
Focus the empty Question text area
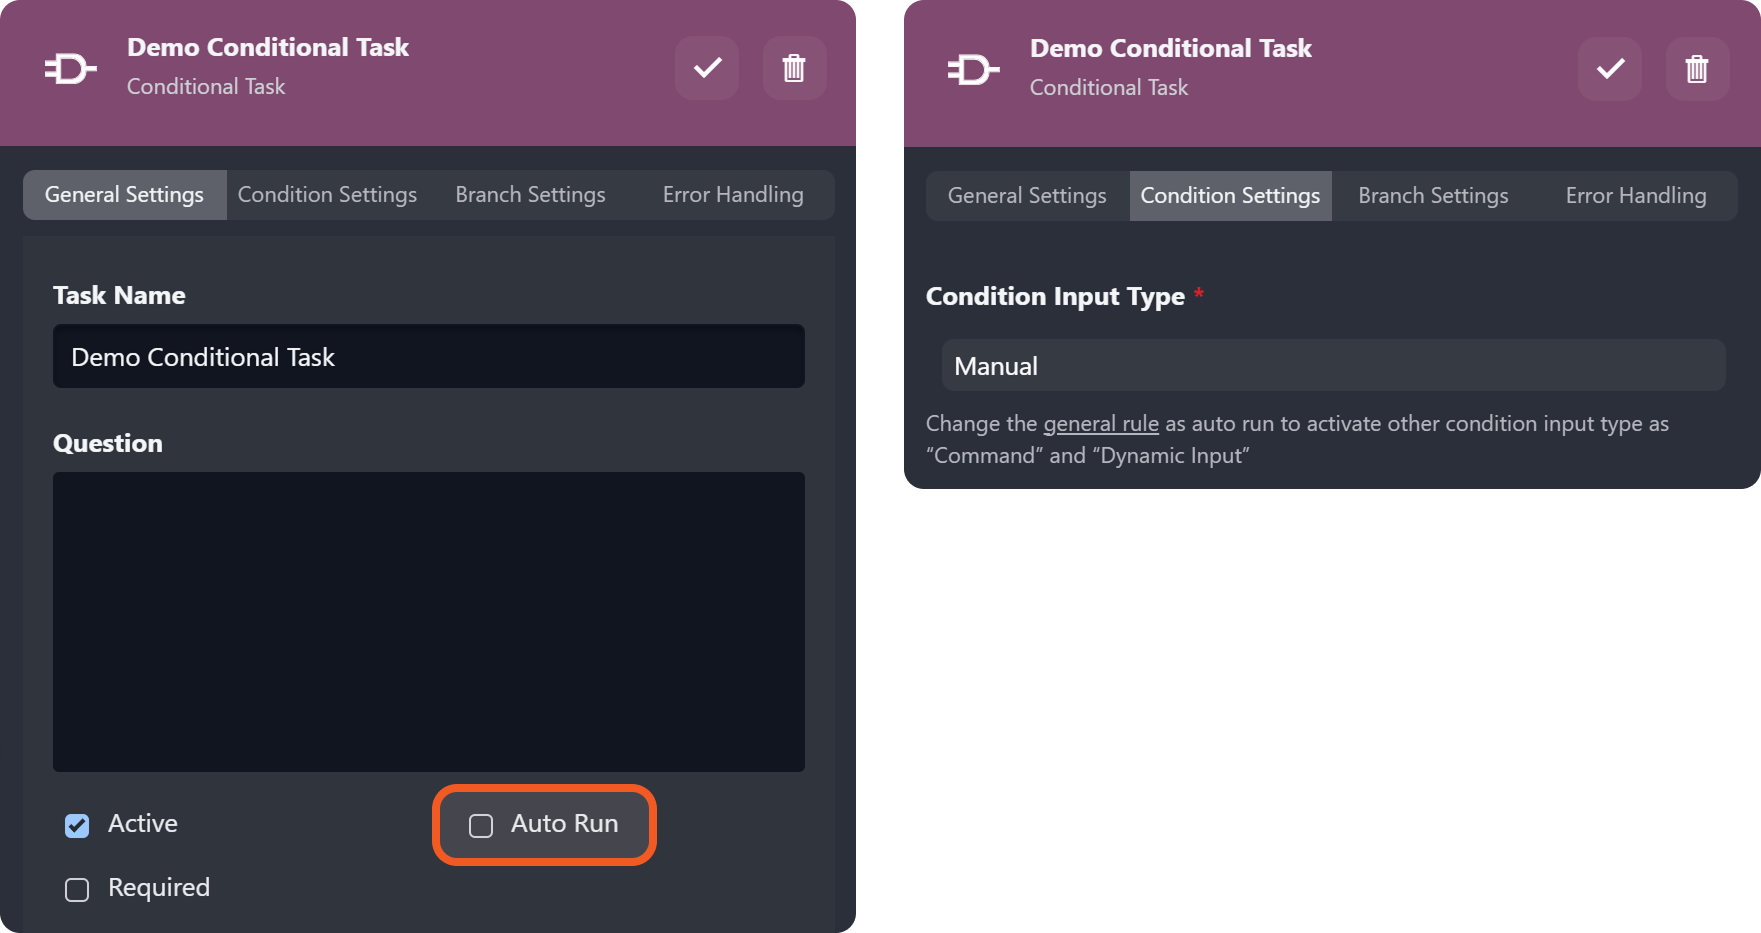(x=428, y=621)
